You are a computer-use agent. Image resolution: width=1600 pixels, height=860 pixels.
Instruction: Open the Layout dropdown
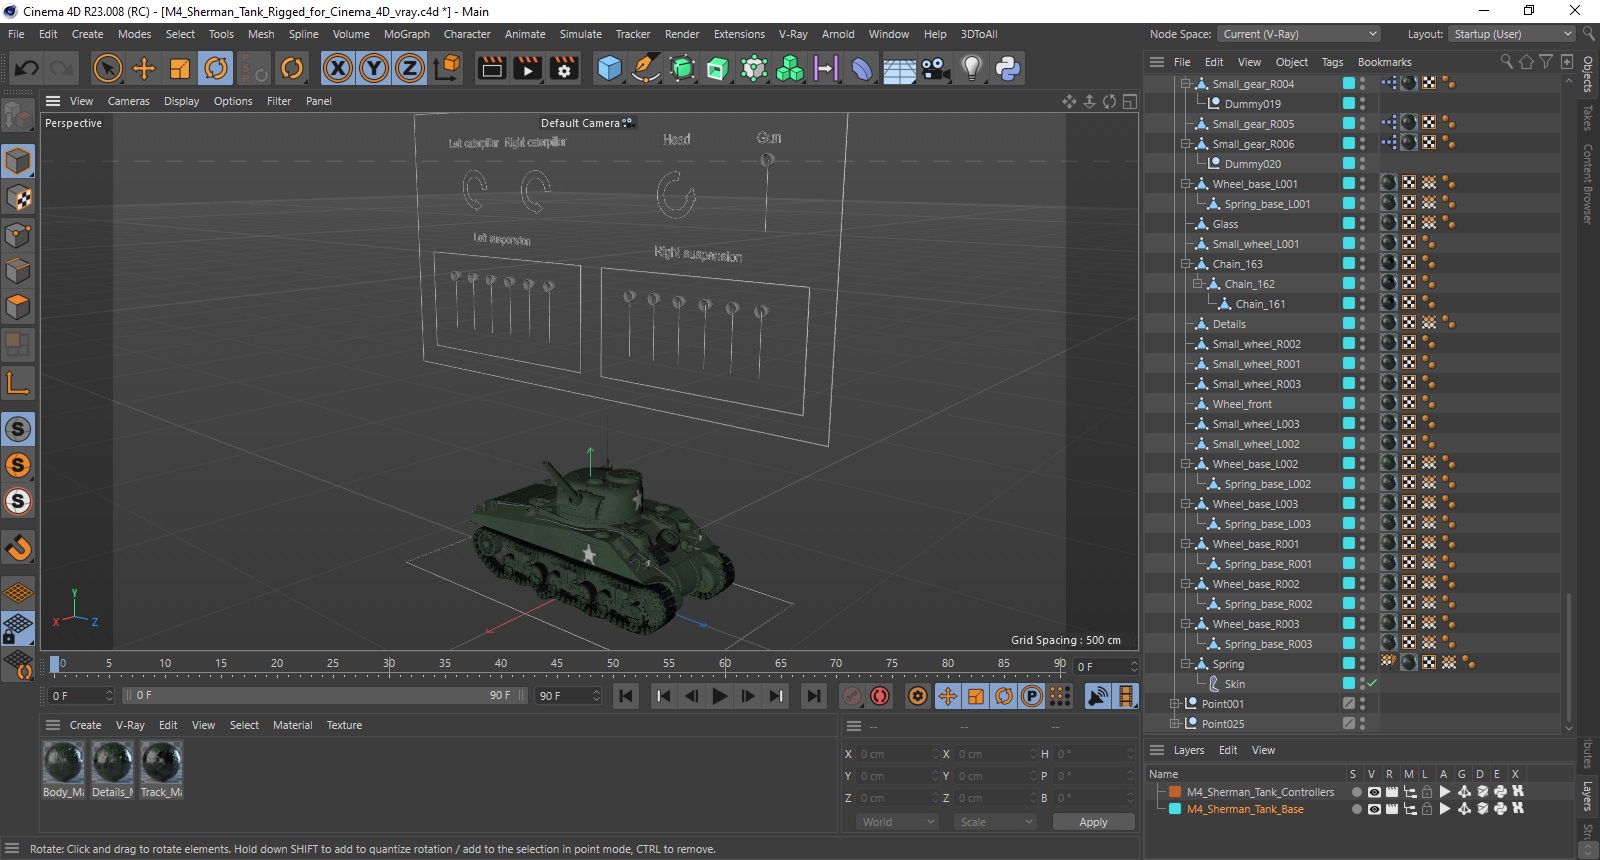coord(1511,34)
